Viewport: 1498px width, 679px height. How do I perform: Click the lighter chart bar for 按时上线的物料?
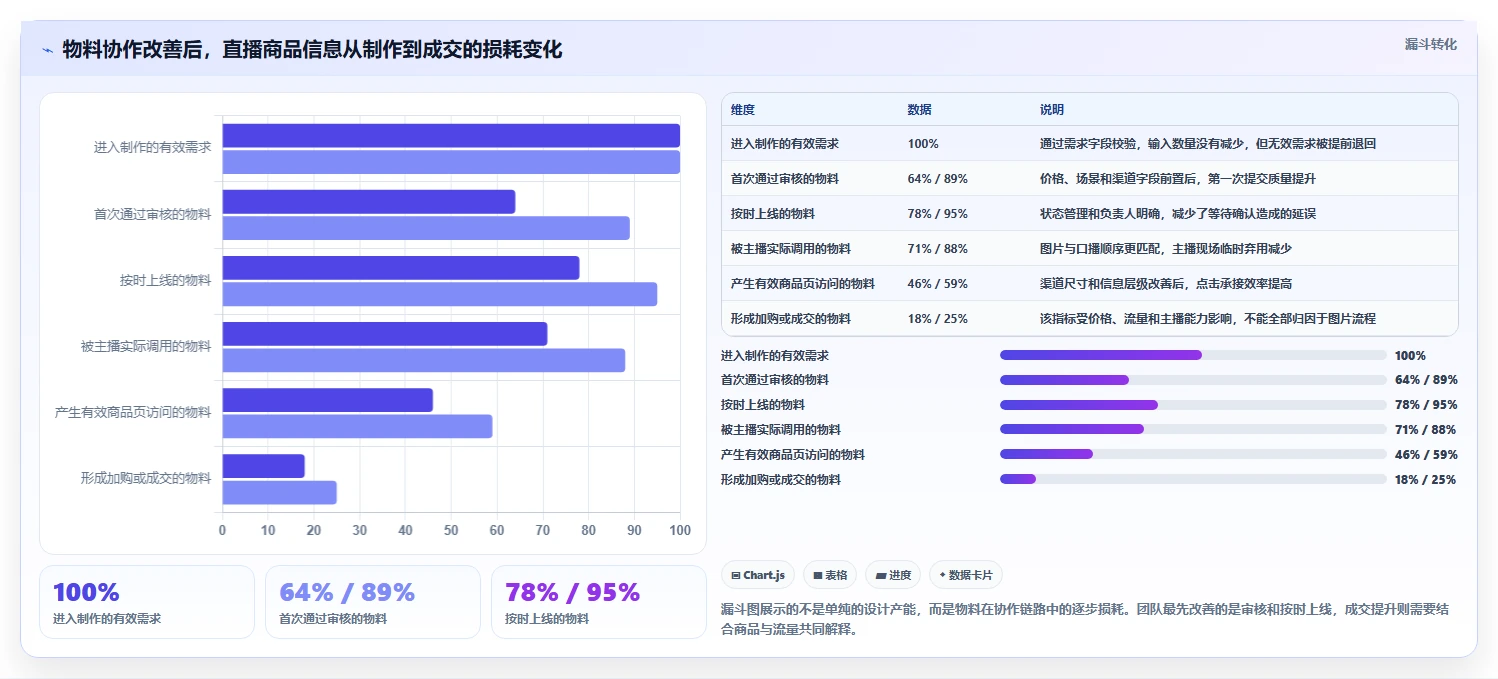[439, 294]
